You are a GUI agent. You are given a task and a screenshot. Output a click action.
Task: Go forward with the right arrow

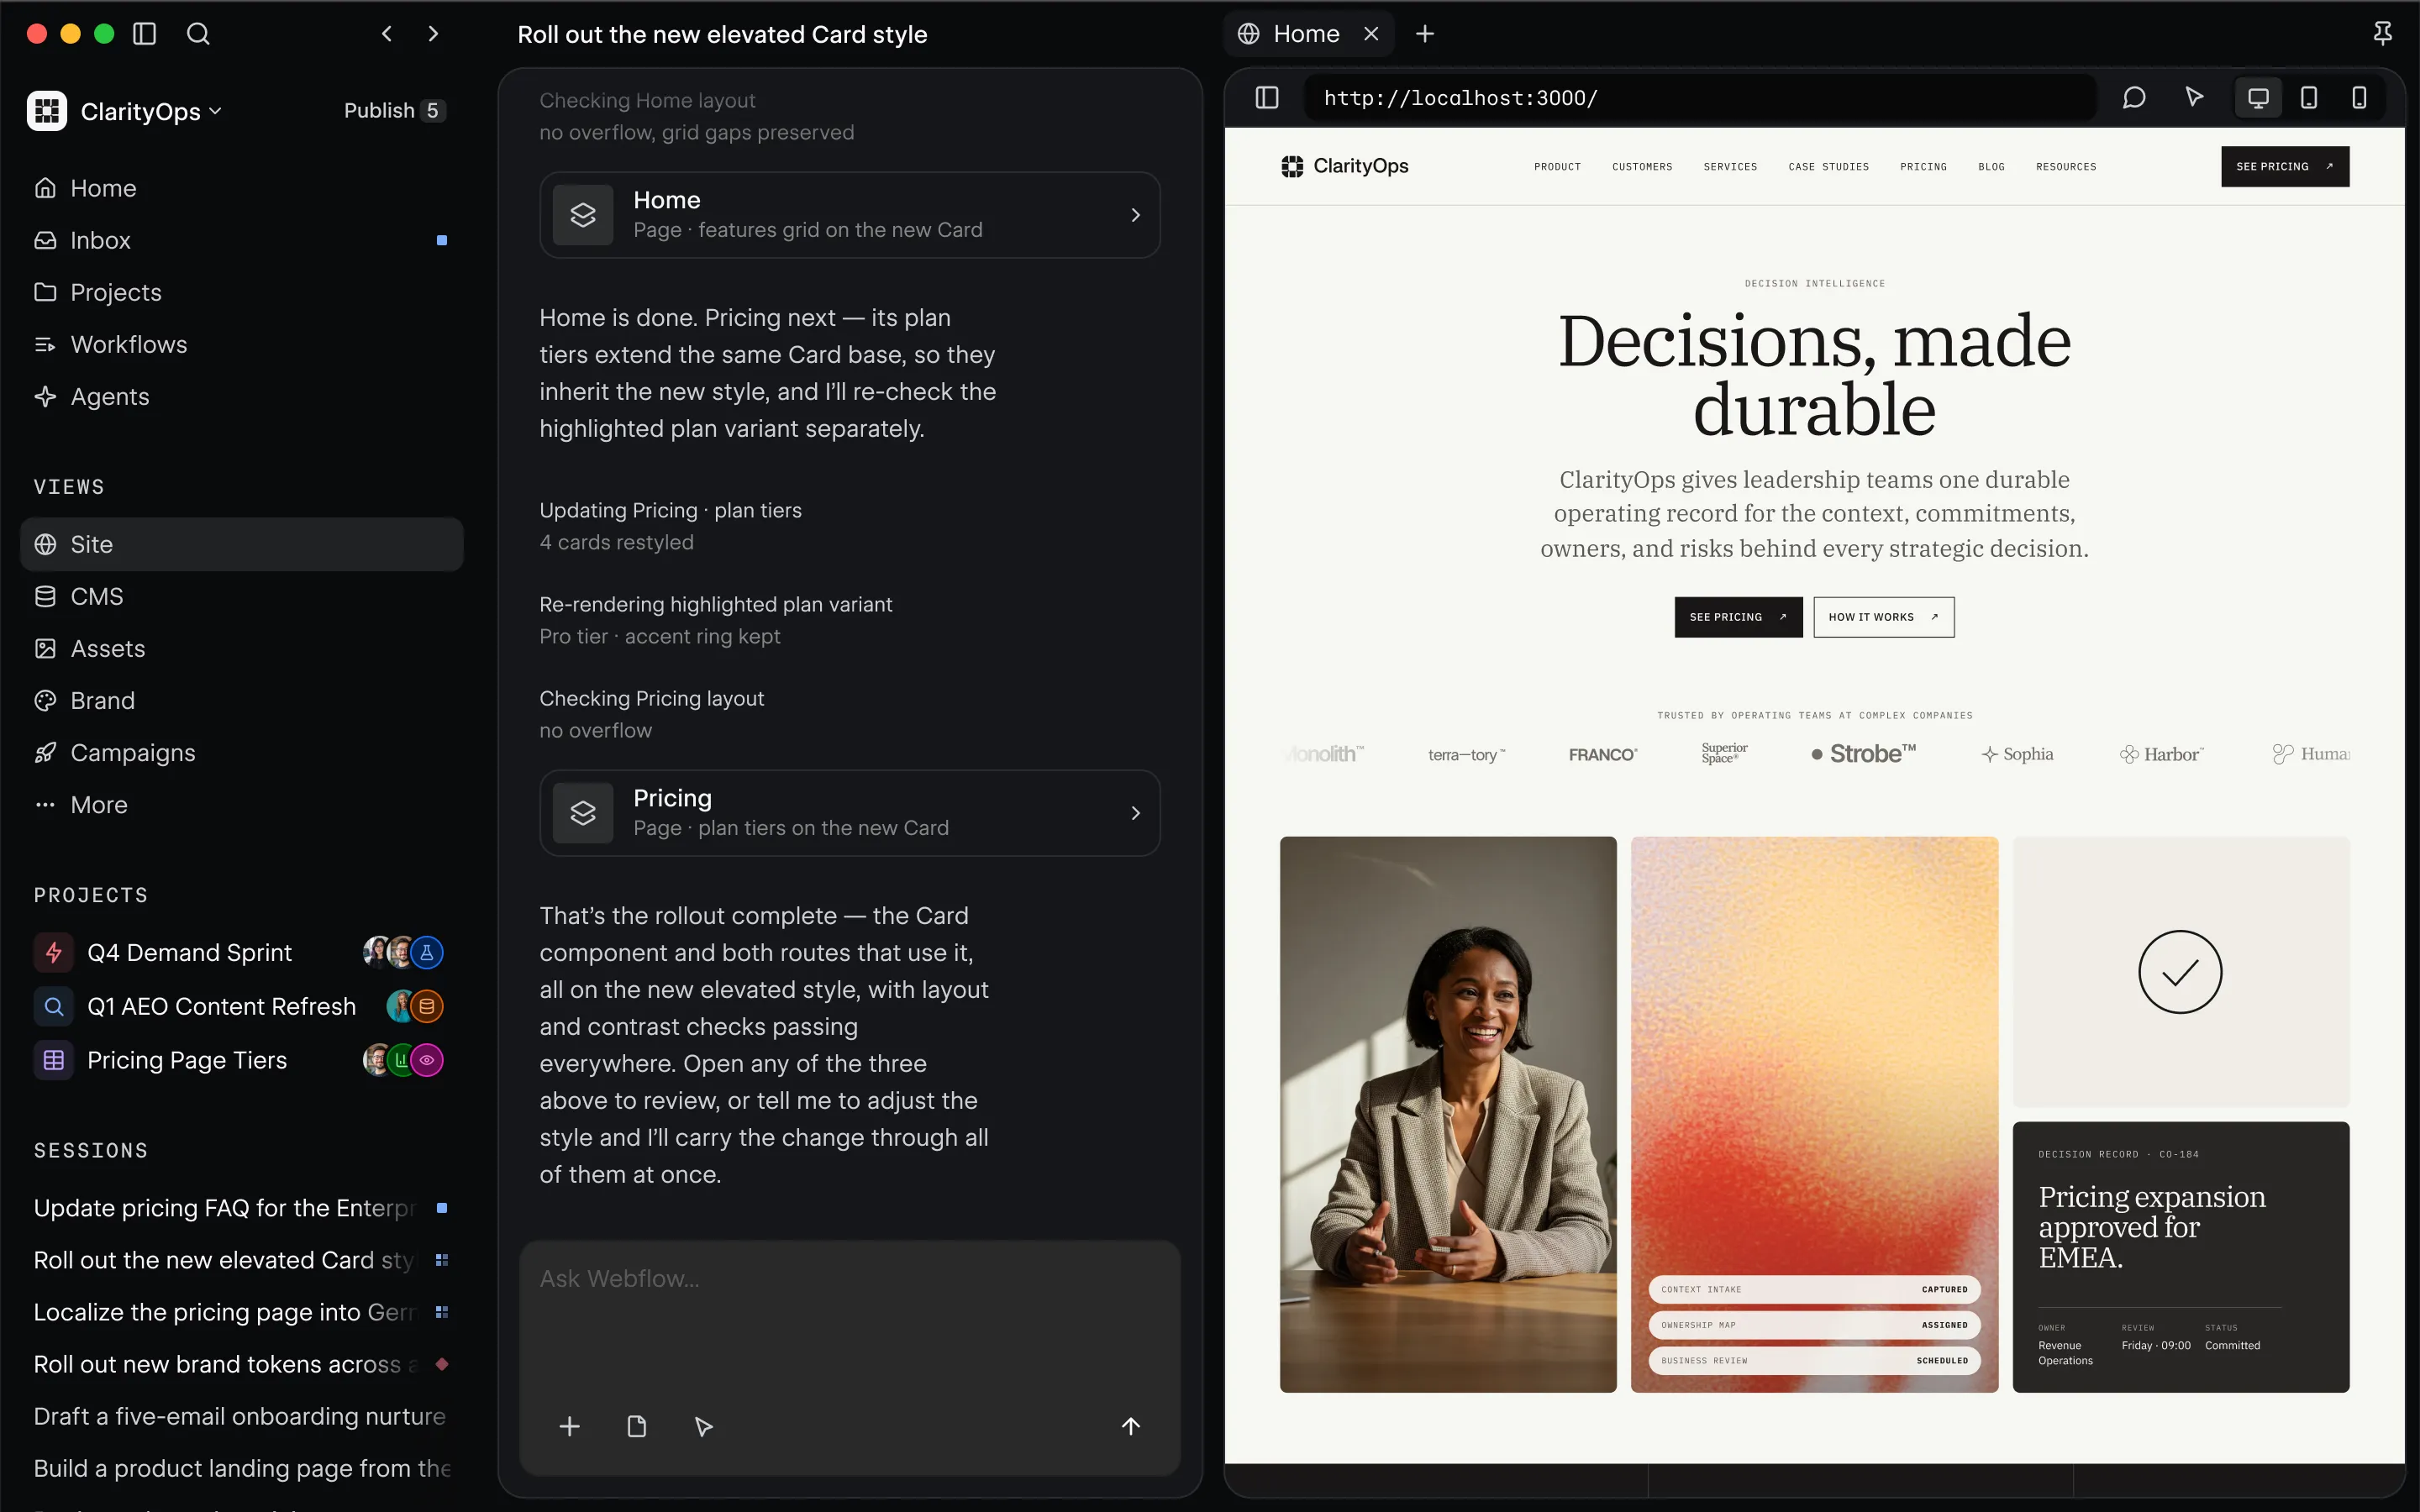pos(433,34)
